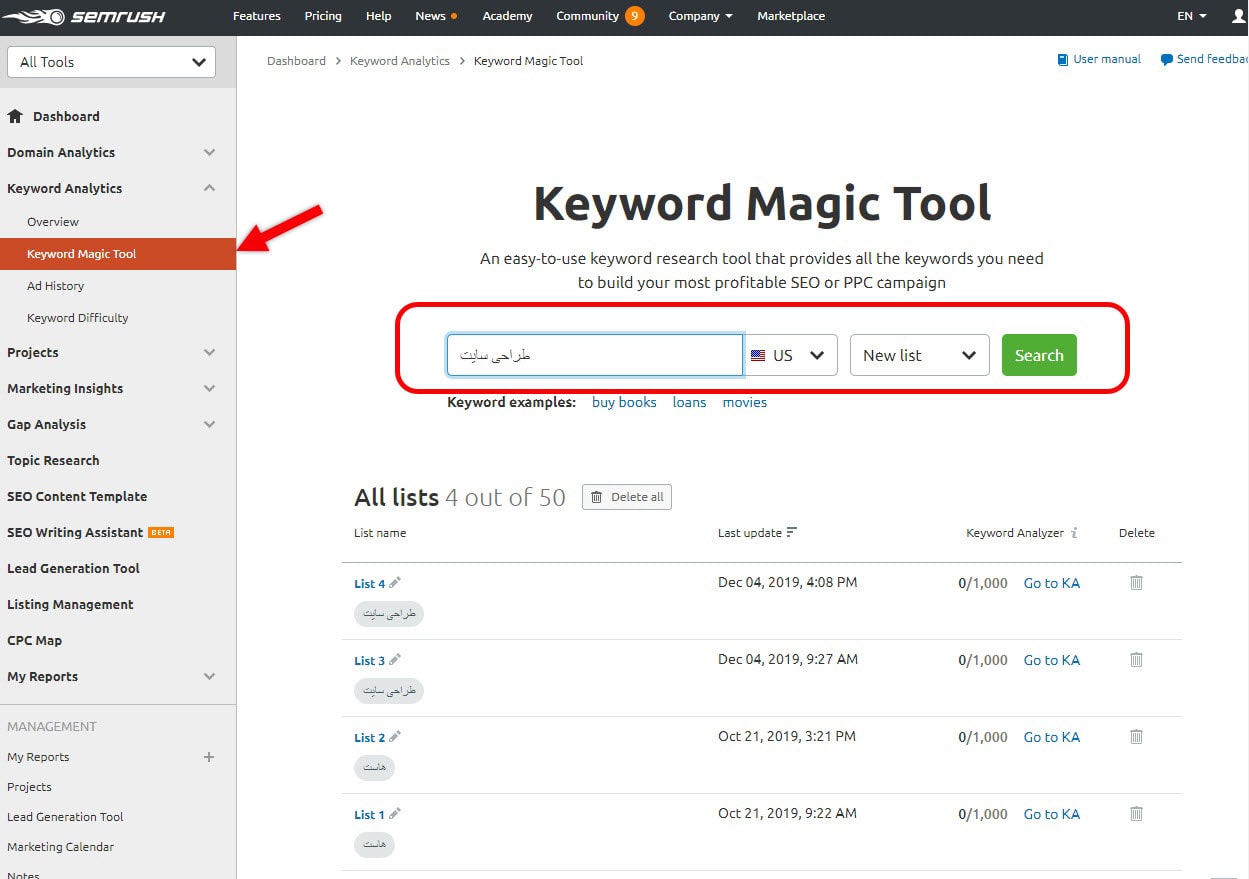This screenshot has width=1249, height=879.
Task: Click the User manual book icon
Action: click(1062, 59)
